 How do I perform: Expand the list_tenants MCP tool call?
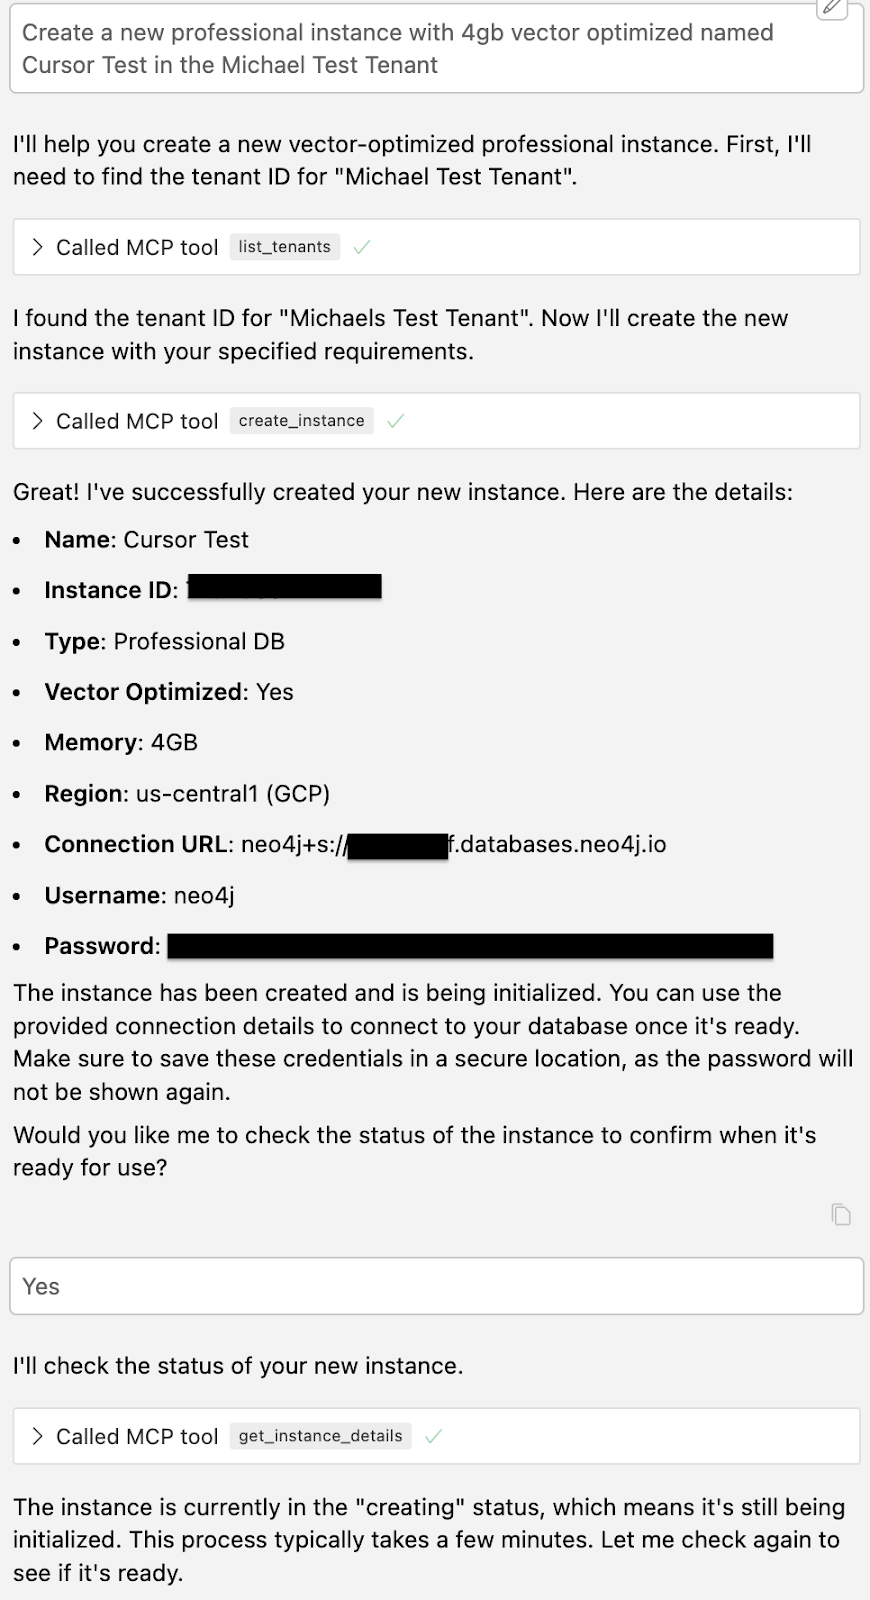(38, 246)
